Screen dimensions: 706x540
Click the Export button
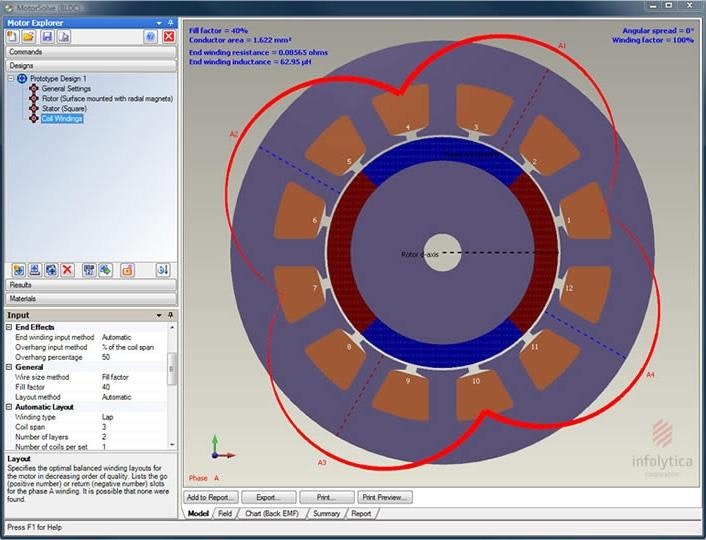click(269, 497)
